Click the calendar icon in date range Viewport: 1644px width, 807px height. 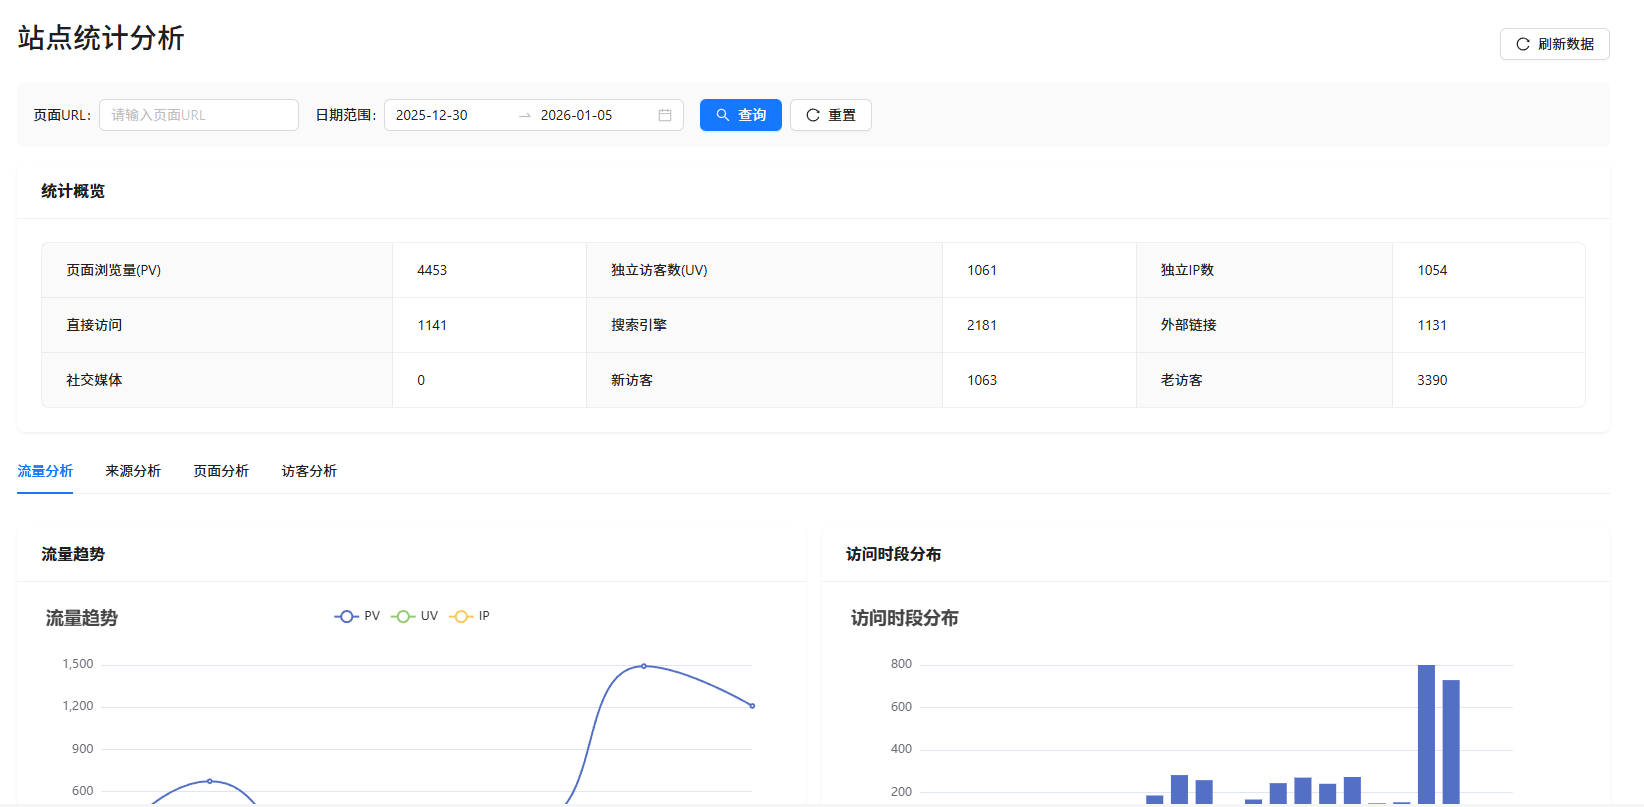click(665, 115)
